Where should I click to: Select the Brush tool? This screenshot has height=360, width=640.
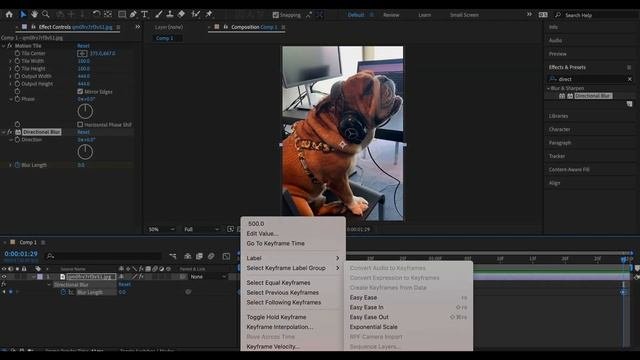click(158, 14)
